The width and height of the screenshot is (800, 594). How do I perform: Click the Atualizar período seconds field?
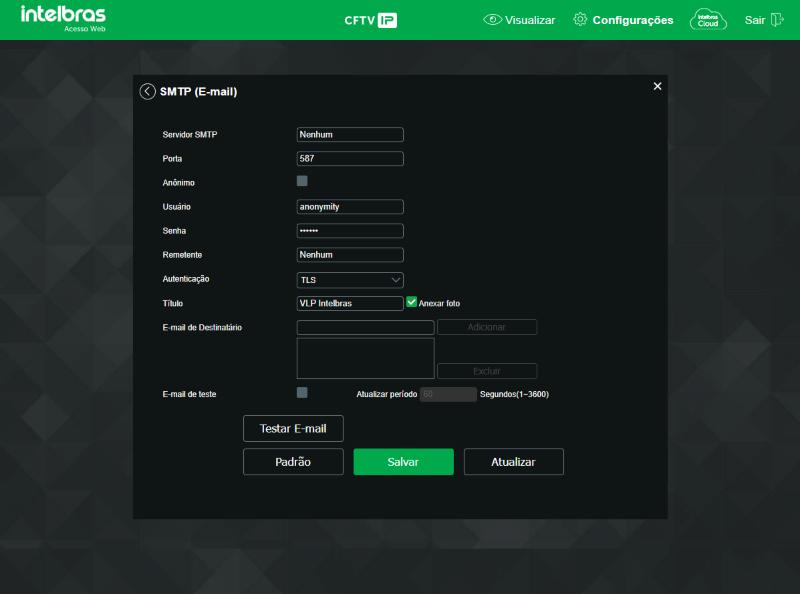click(x=448, y=394)
